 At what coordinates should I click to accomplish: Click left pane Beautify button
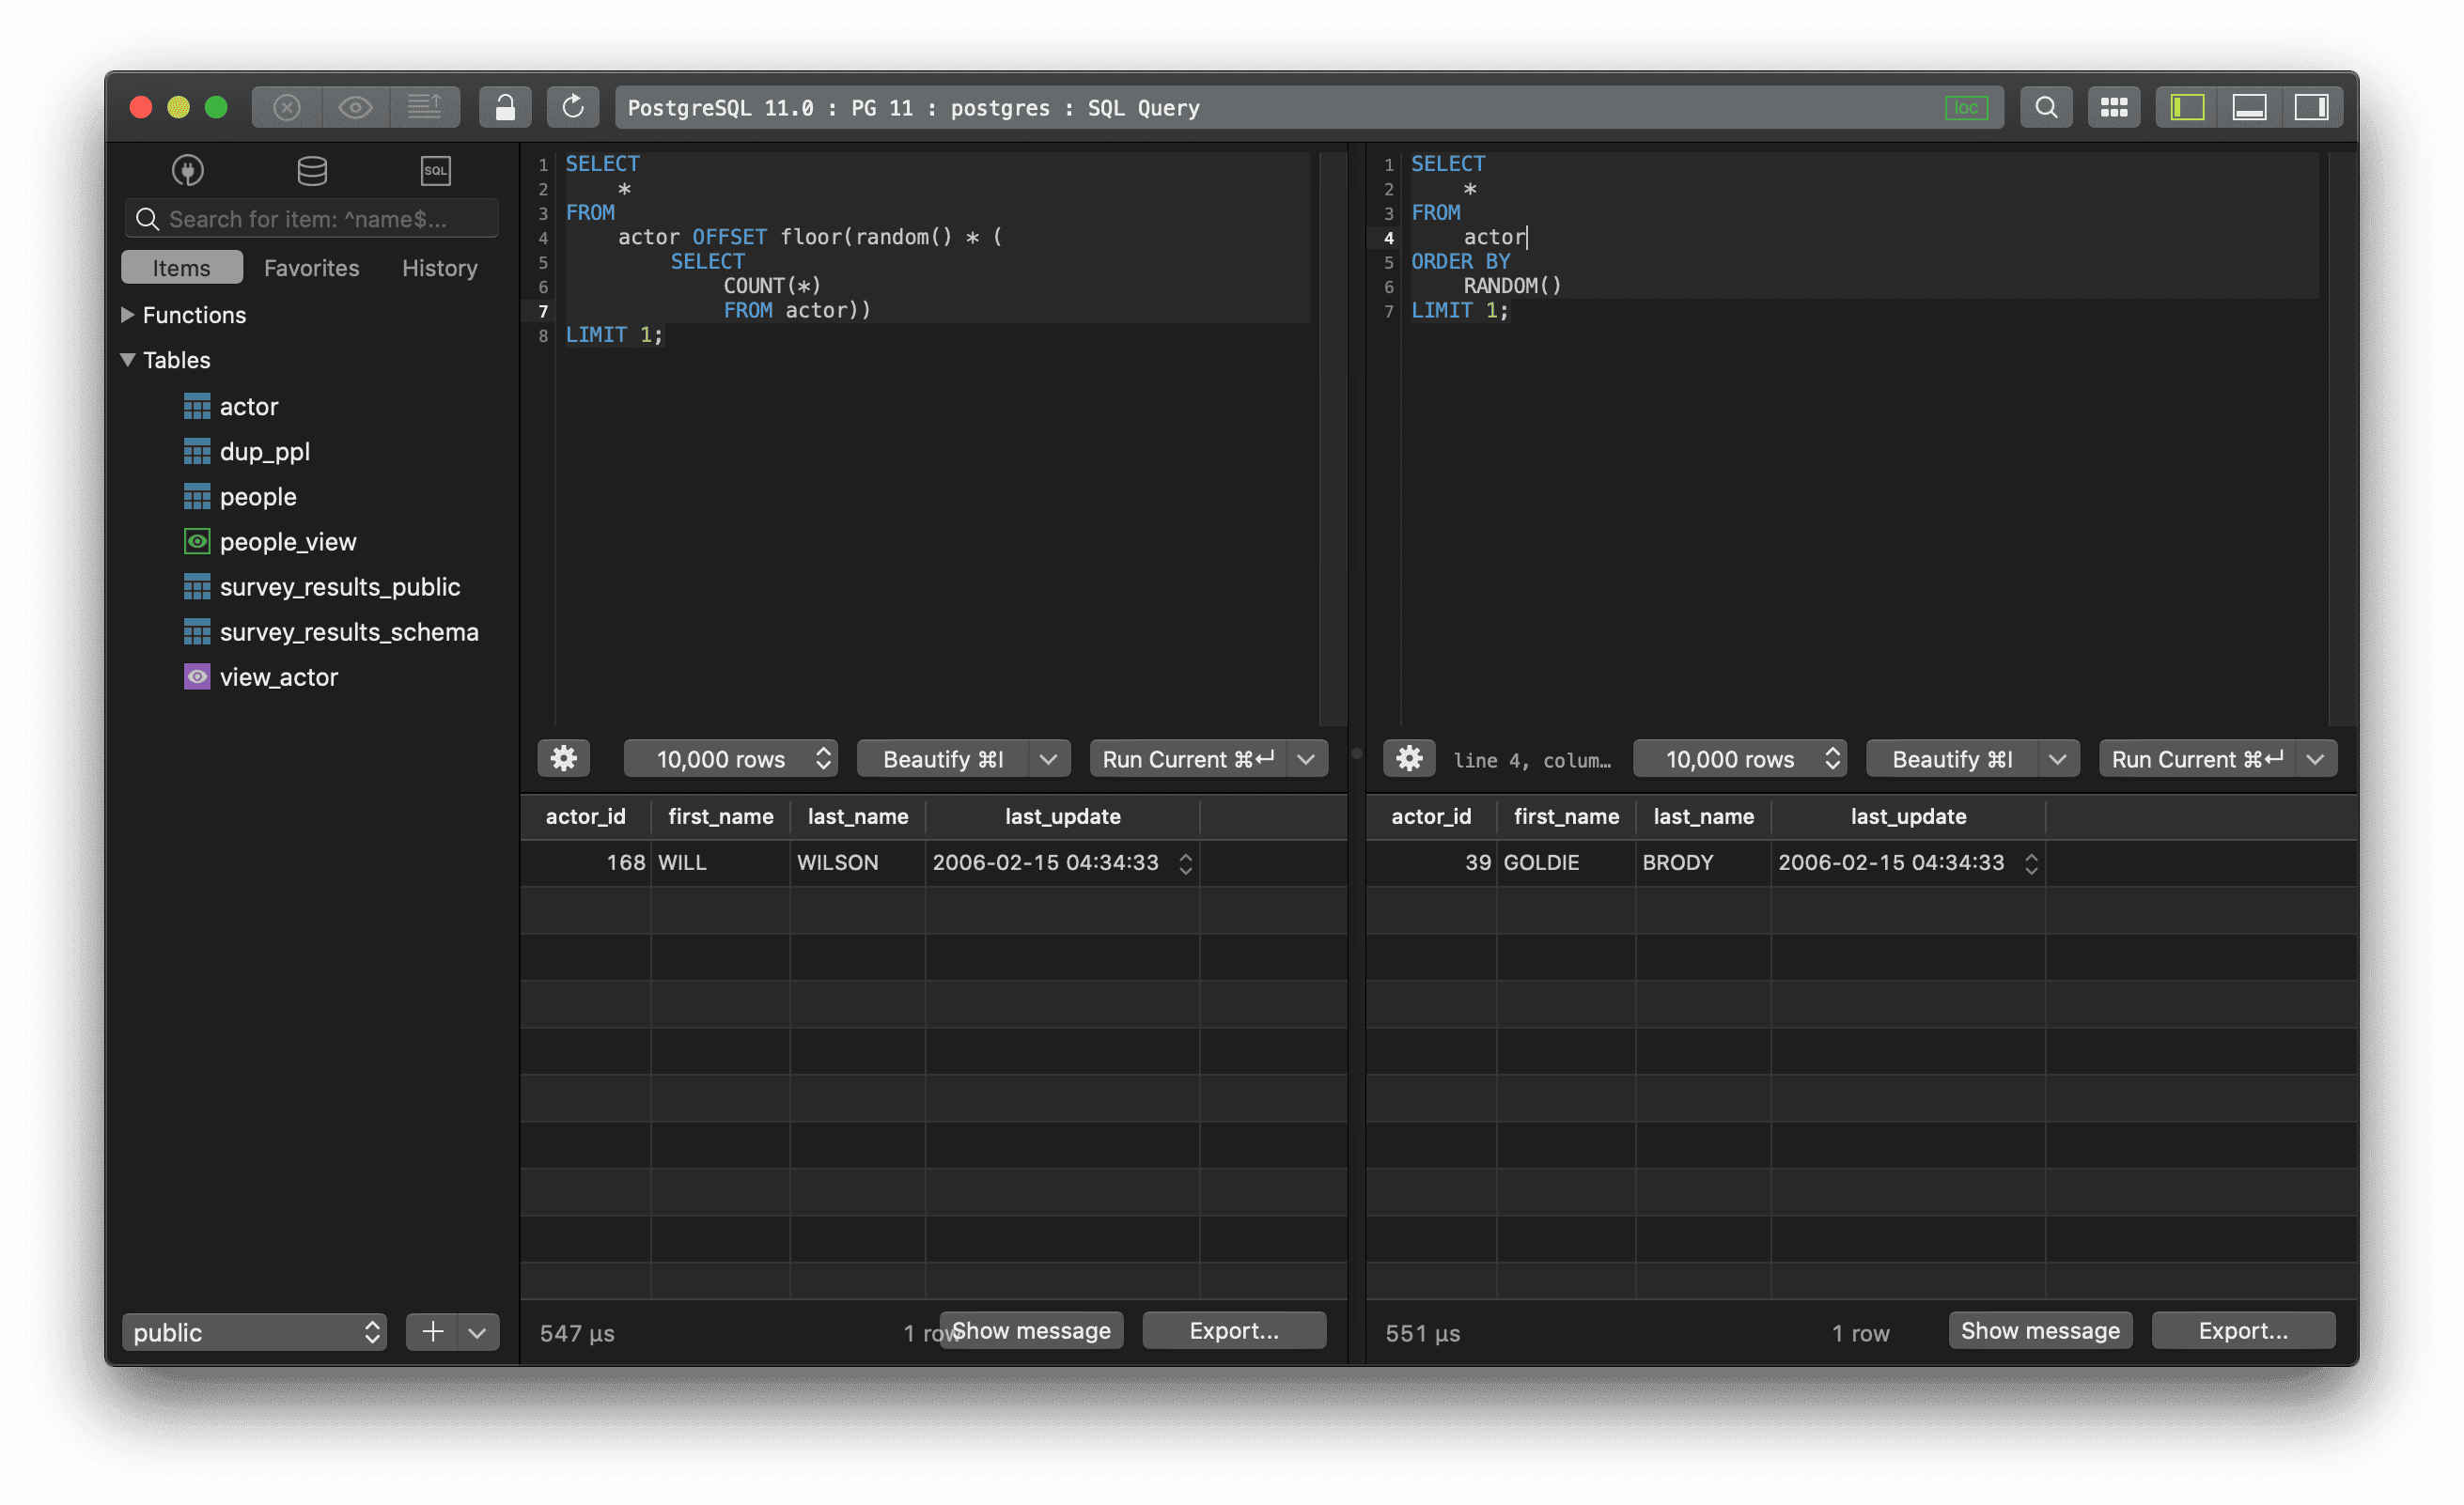tap(943, 759)
